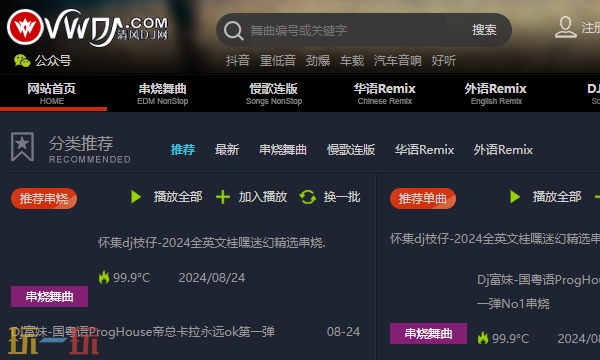Viewport: 600px width, 360px height.
Task: Select the 抖音 hot keyword
Action: 238,60
